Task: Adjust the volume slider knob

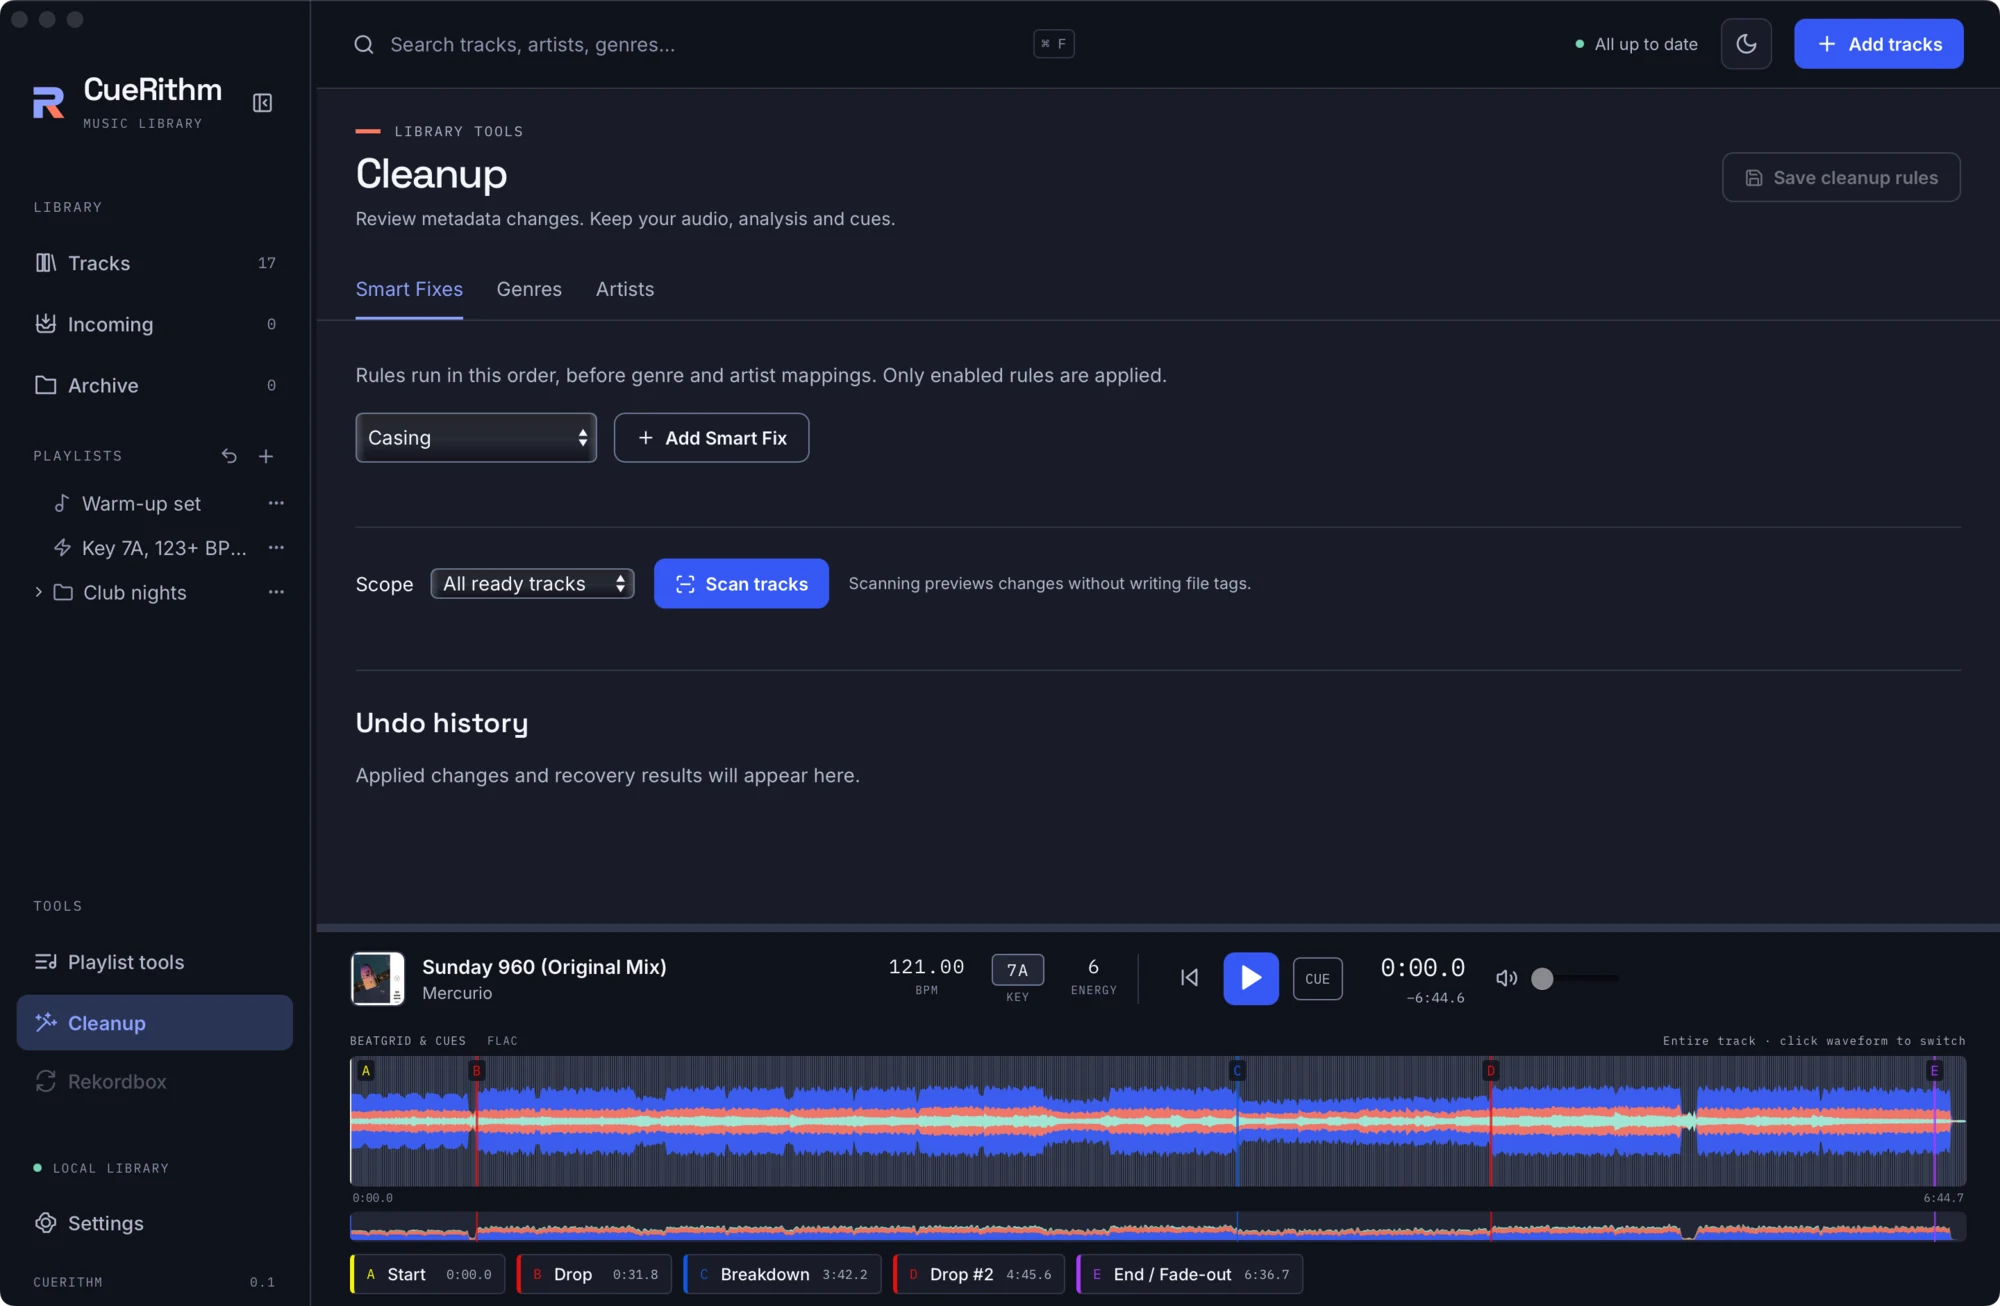Action: (1542, 978)
